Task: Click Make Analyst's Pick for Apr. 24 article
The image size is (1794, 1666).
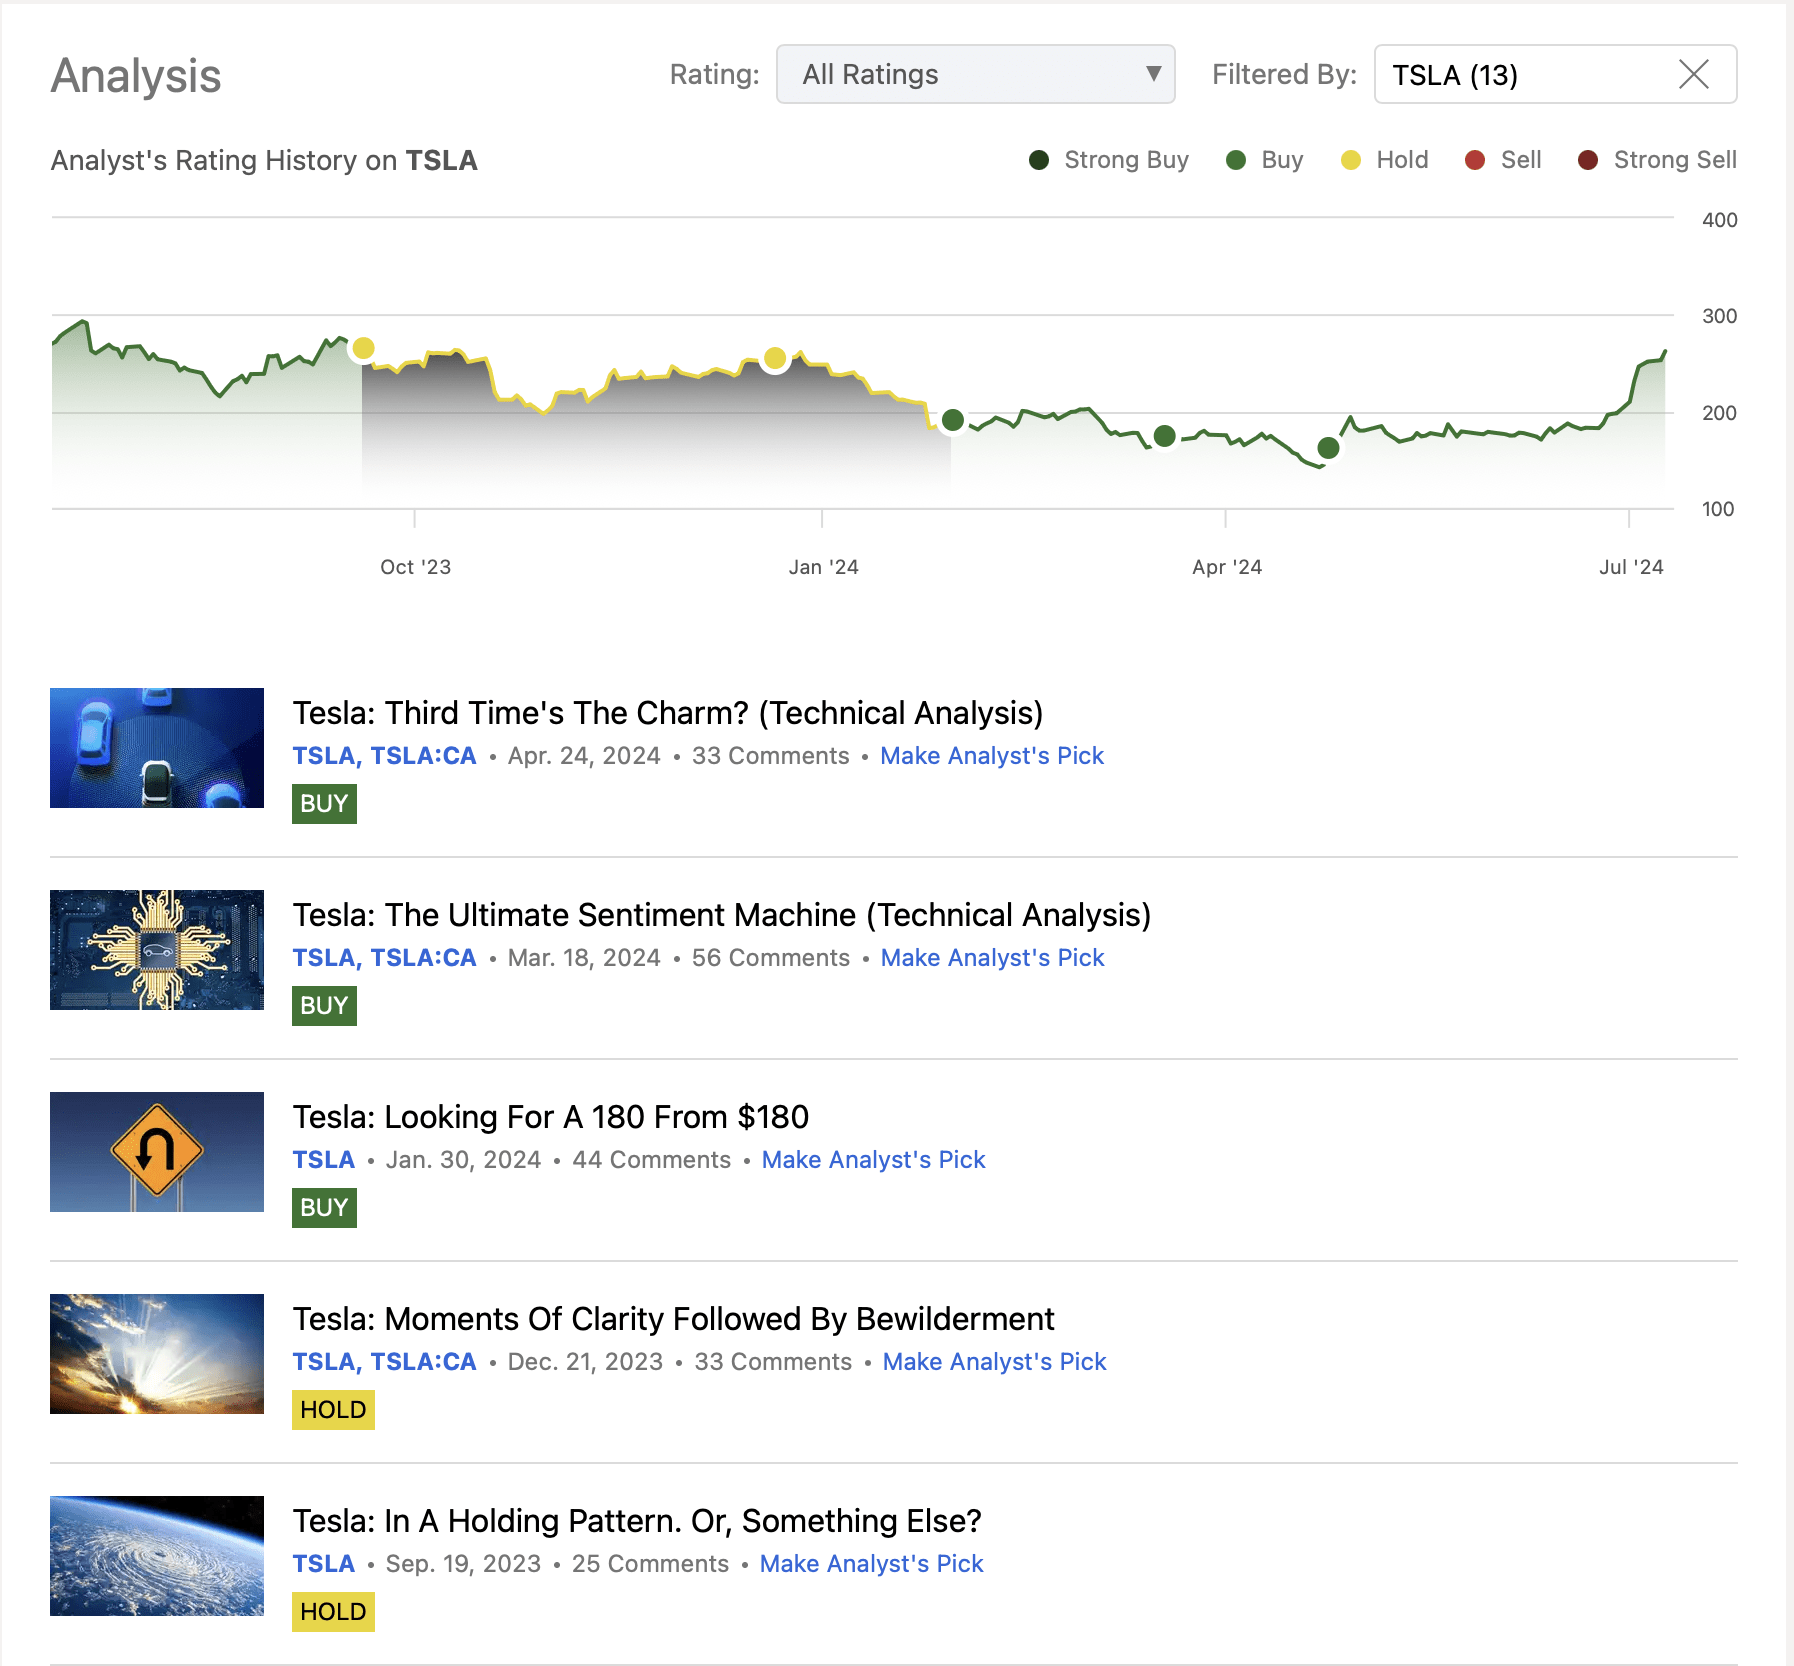Action: [991, 756]
